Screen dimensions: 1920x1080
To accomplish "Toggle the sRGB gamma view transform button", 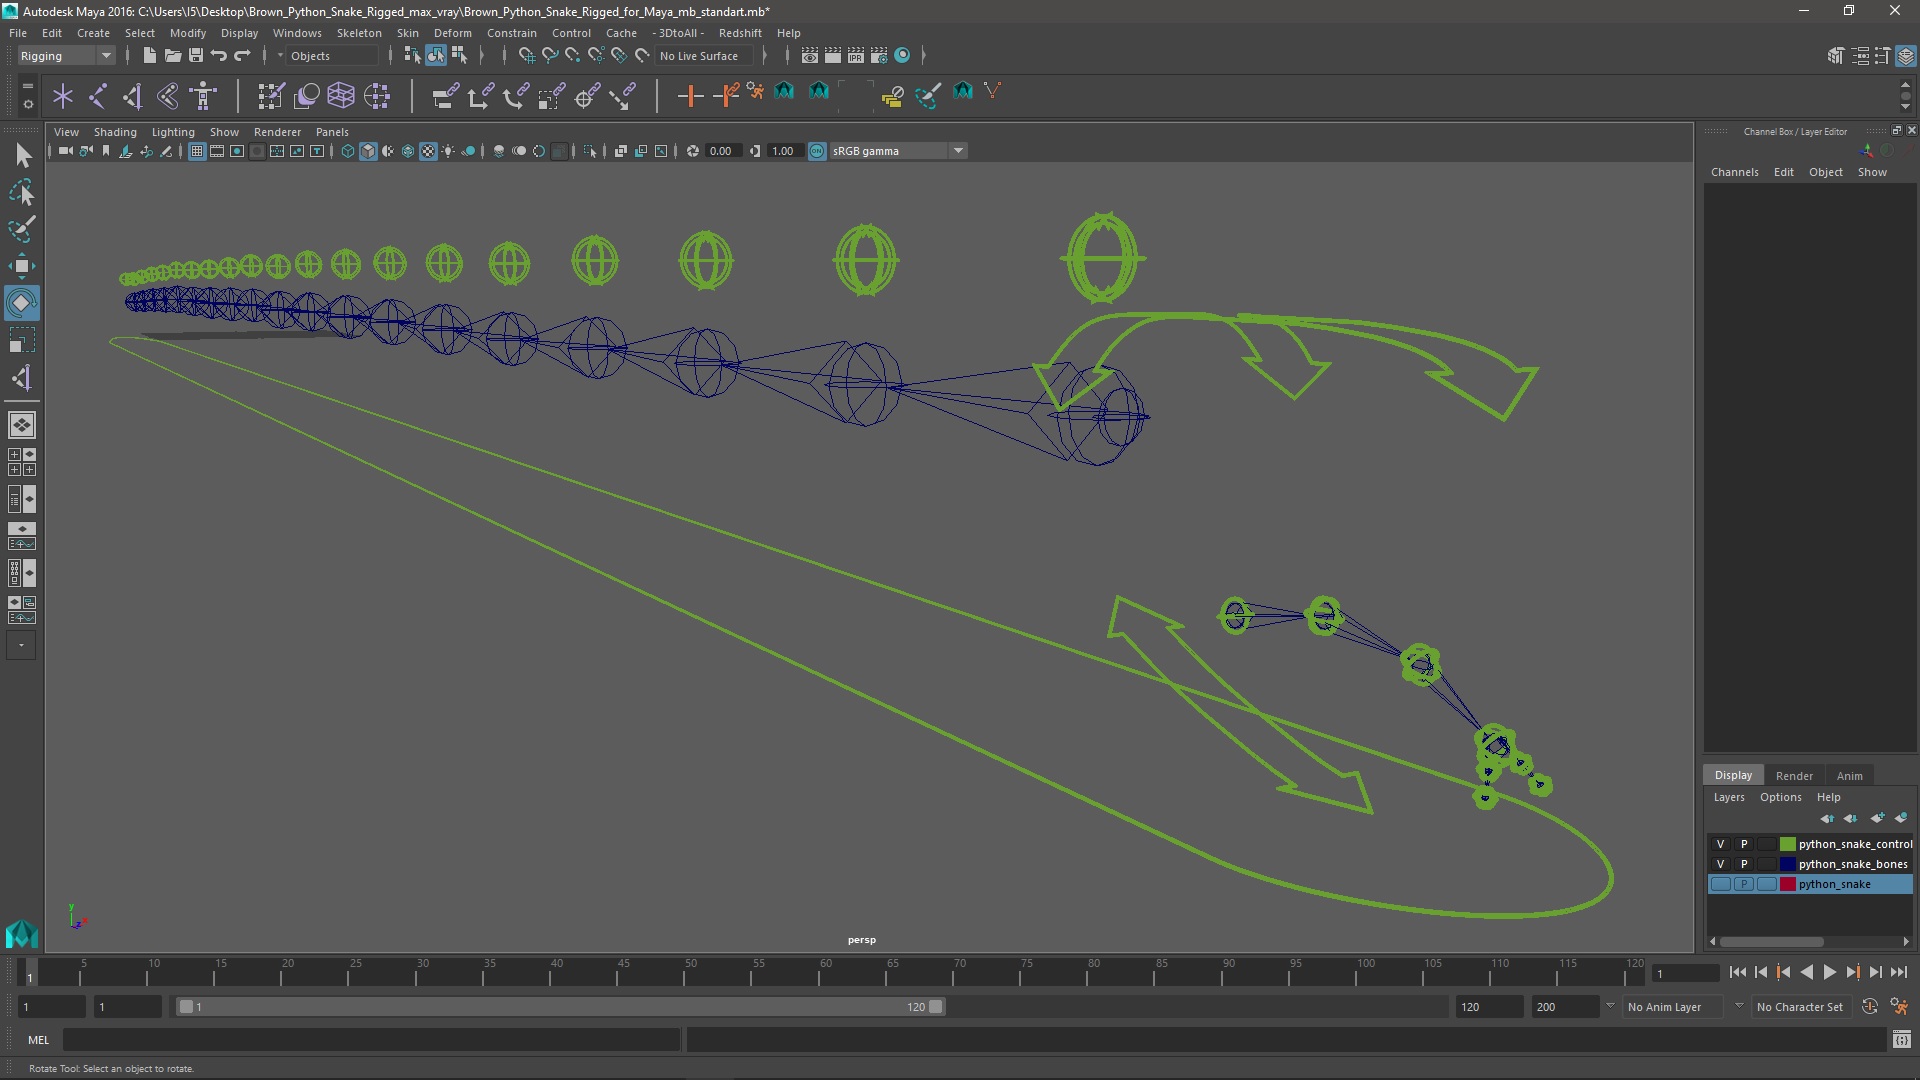I will tap(817, 151).
